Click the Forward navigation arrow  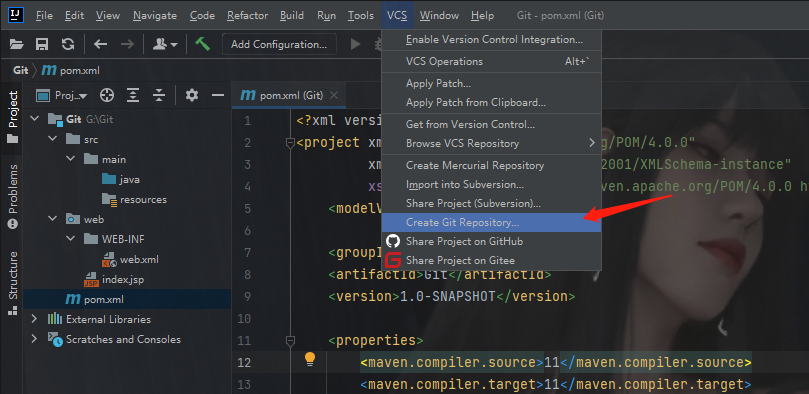pyautogui.click(x=127, y=44)
